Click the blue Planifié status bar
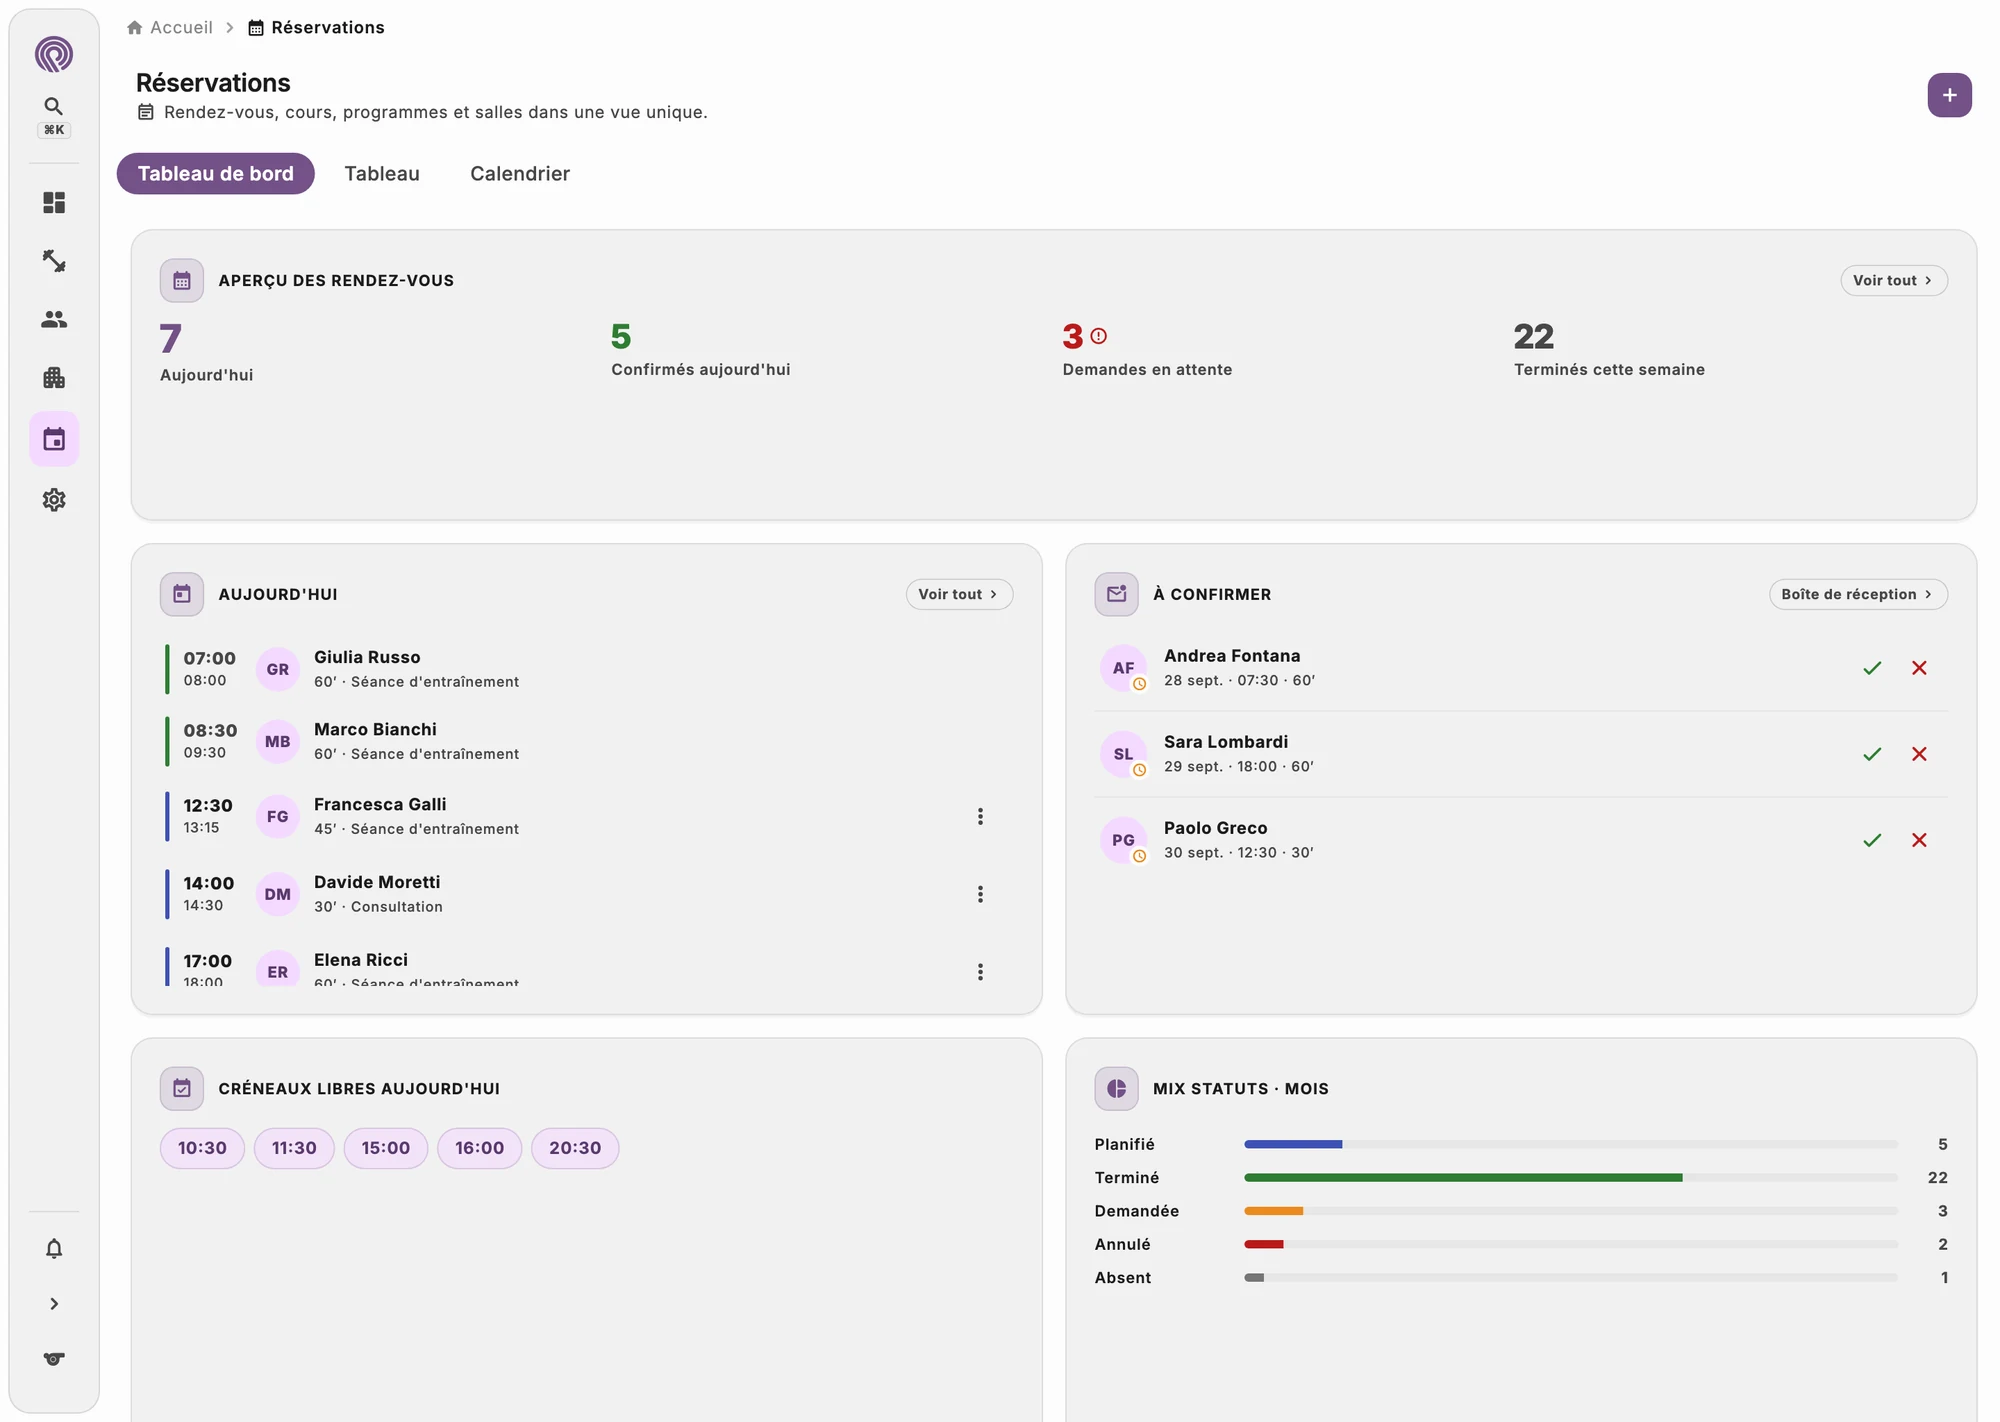Screen dimensions: 2000x1422 [1293, 1144]
